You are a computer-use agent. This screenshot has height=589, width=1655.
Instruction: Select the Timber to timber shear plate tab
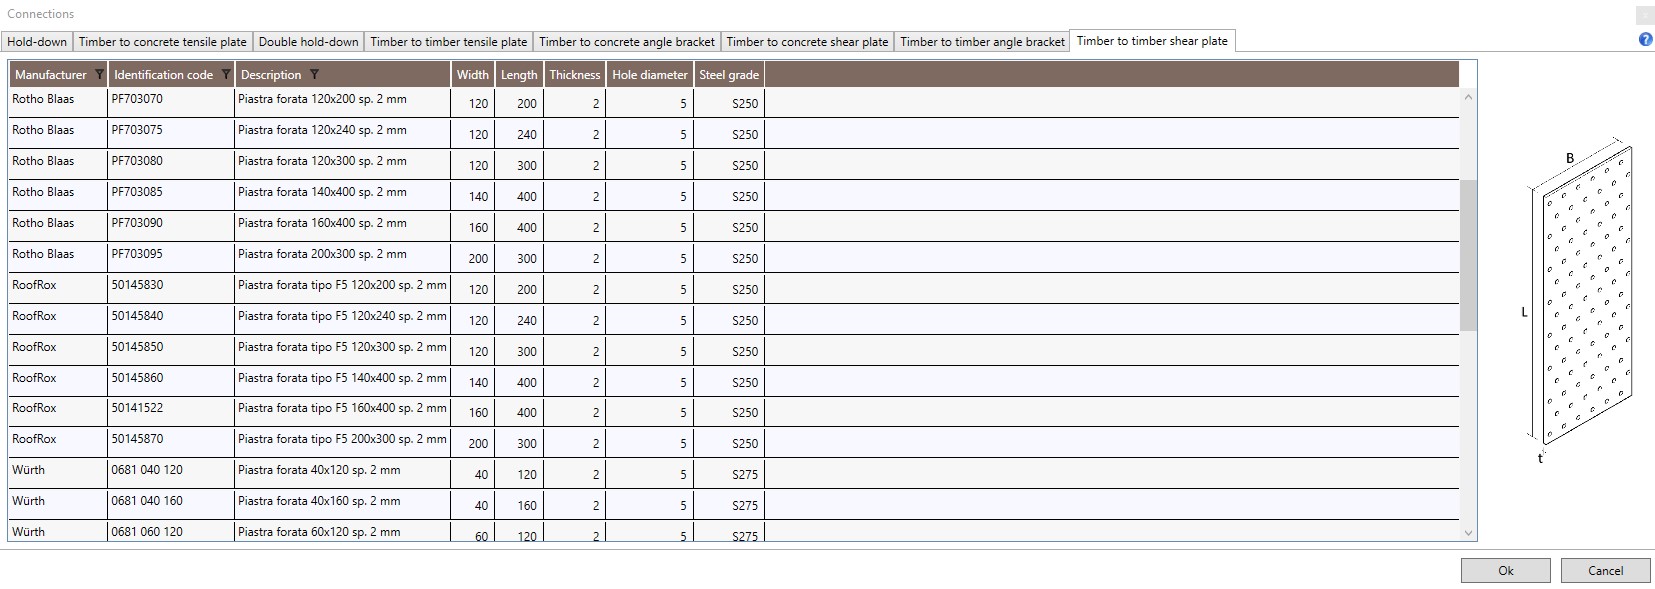(x=1152, y=41)
